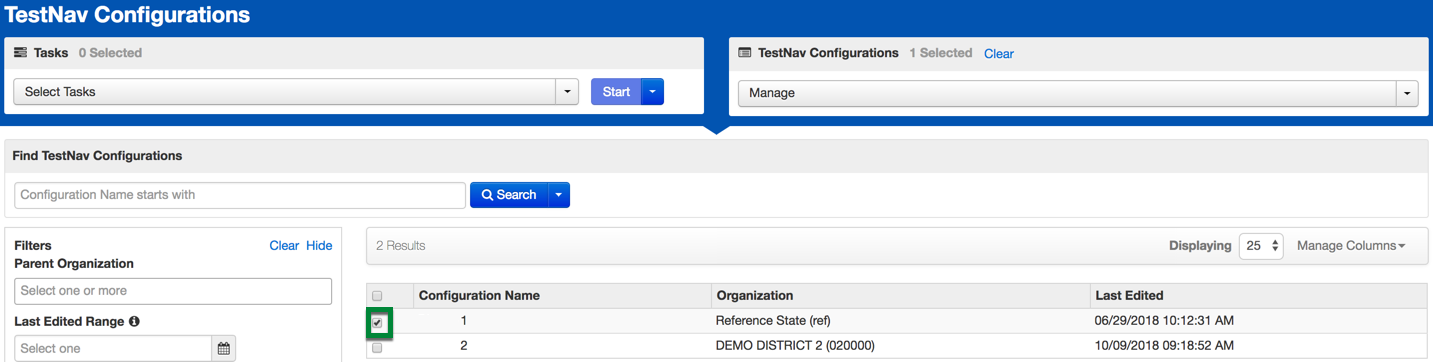Click configuration name 2

pyautogui.click(x=464, y=346)
